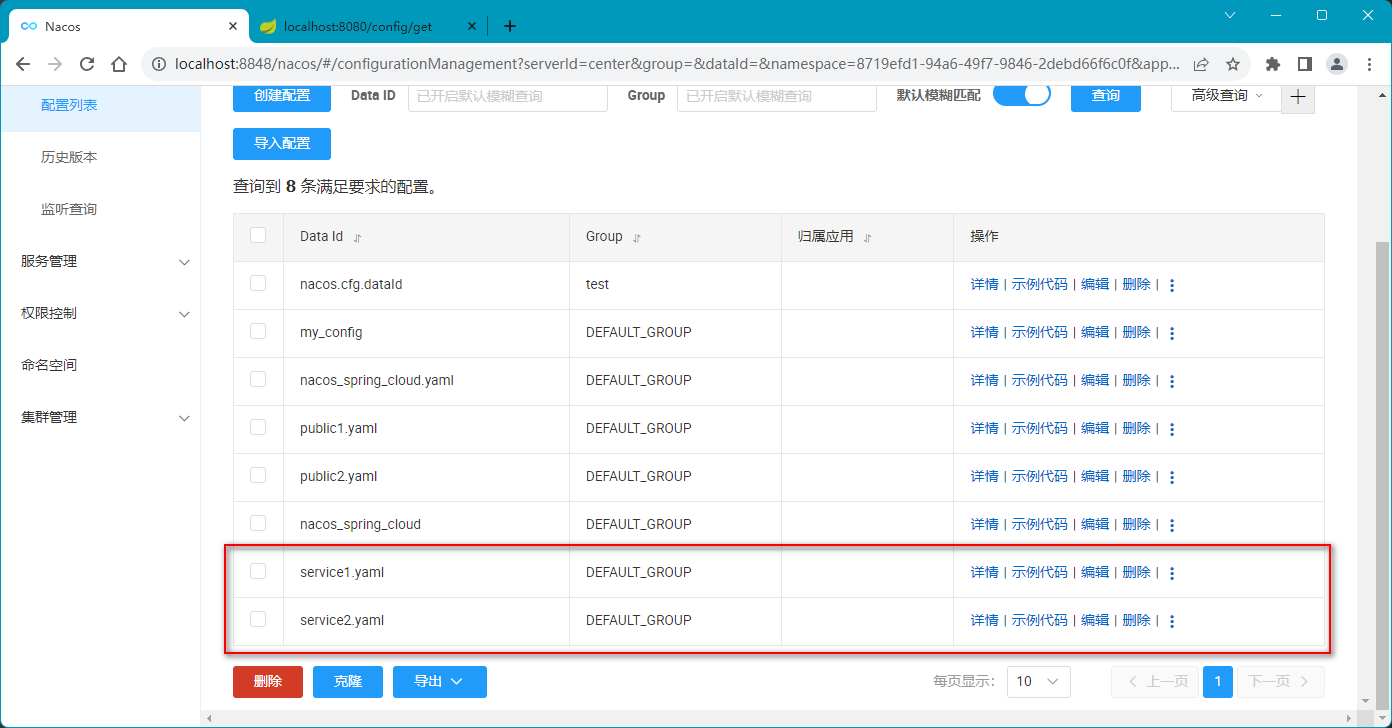This screenshot has width=1392, height=728.
Task: View site information icon in address bar
Action: click(158, 64)
